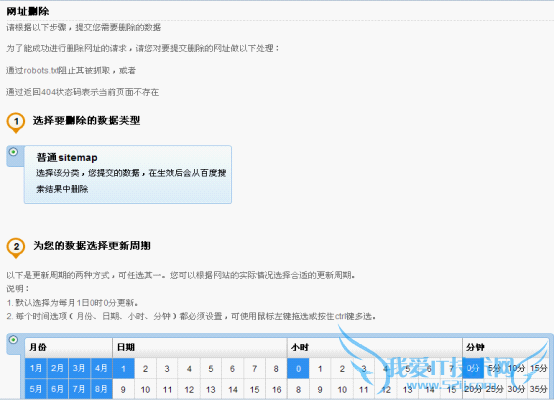Choose day 9 in the 日期 column
554x400 pixels.
123,389
